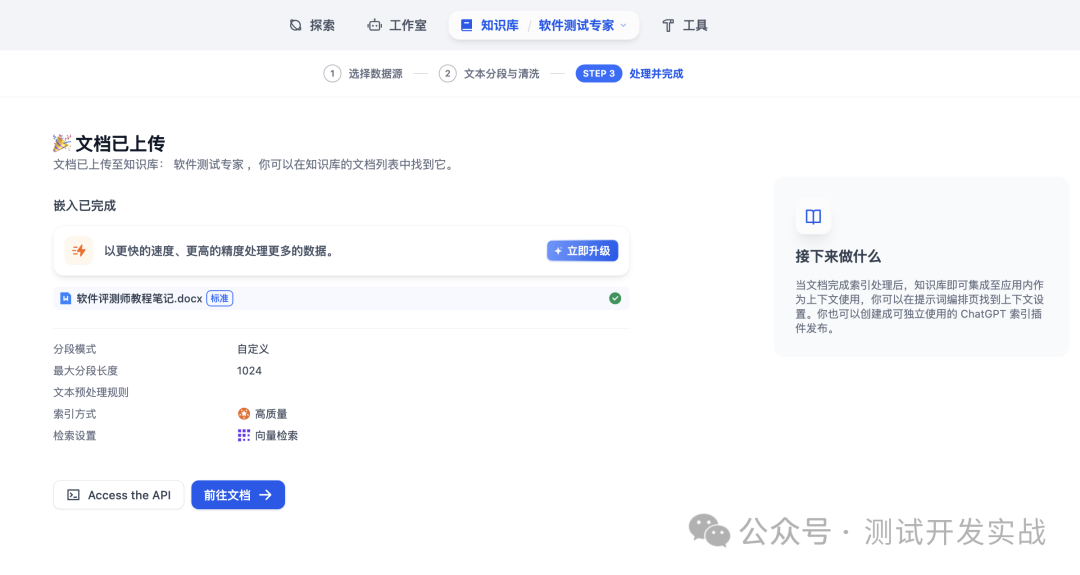This screenshot has width=1080, height=575.
Task: Open the 工作室 tab
Action: 397,25
